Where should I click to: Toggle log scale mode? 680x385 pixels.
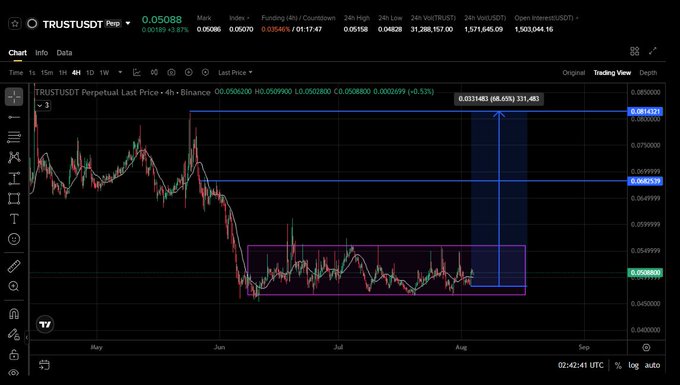(634, 365)
